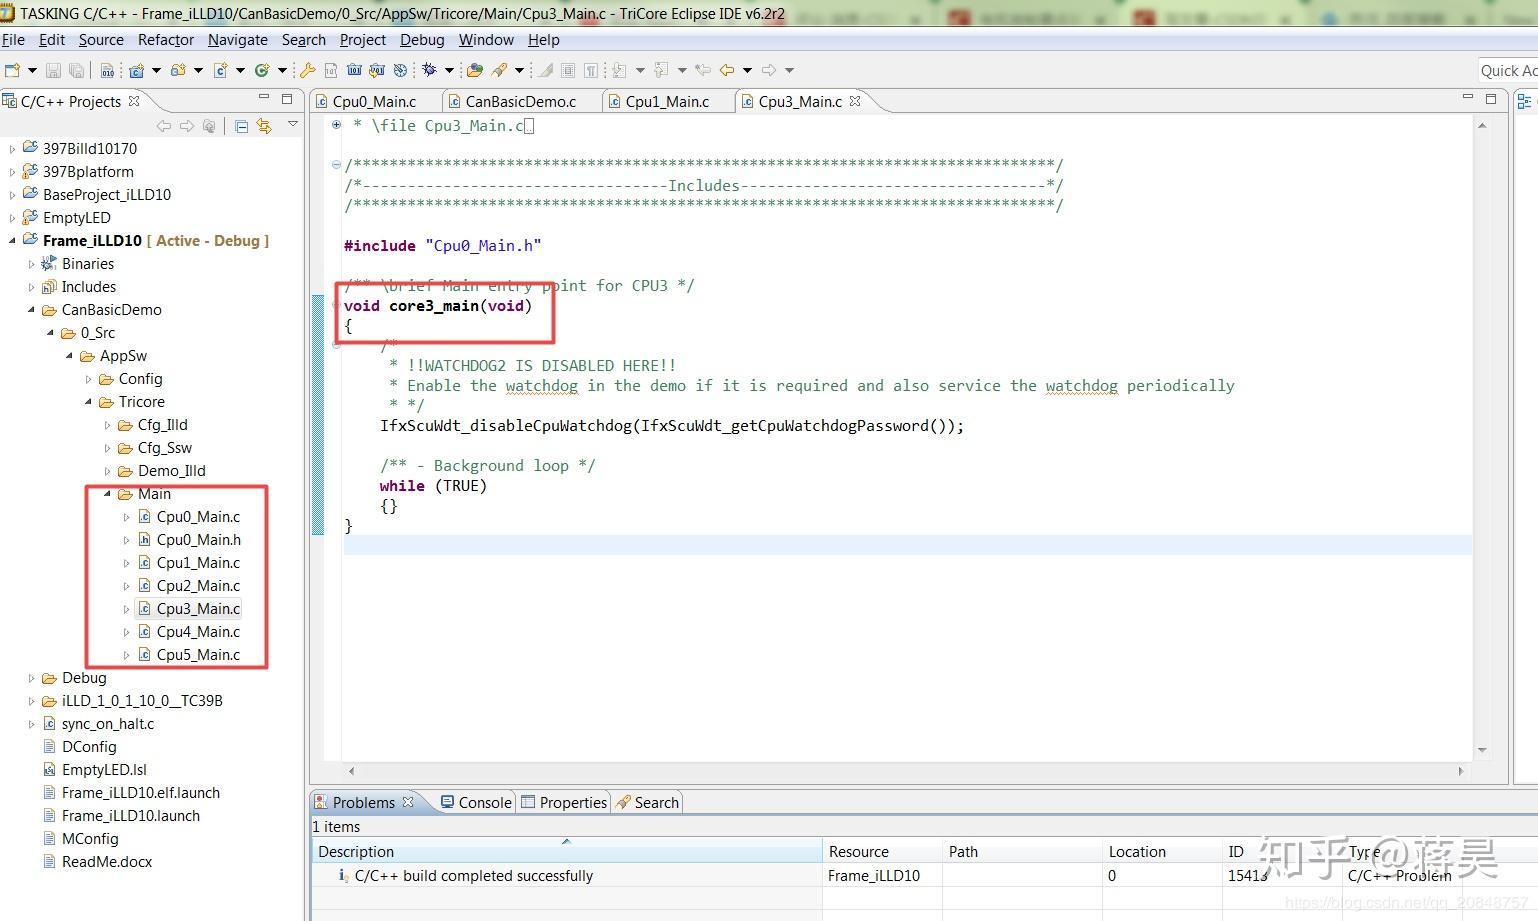Minimize the C/C++ Projects panel

(x=264, y=98)
